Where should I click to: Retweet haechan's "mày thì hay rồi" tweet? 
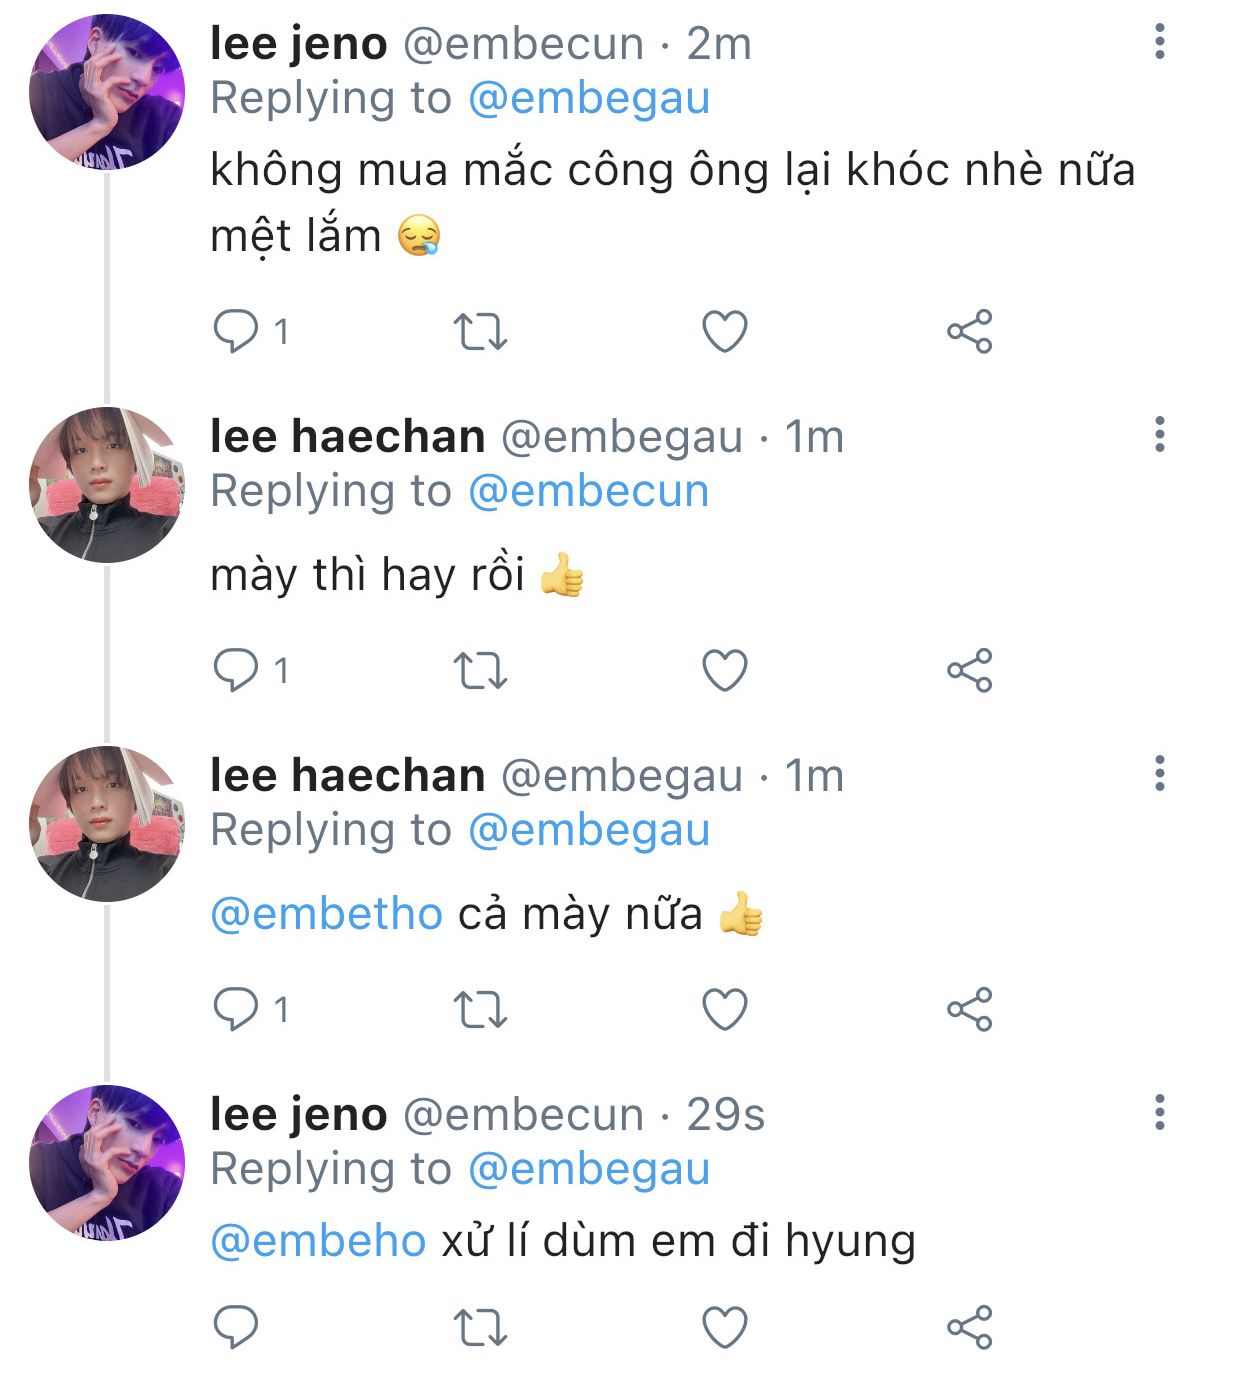tap(481, 671)
